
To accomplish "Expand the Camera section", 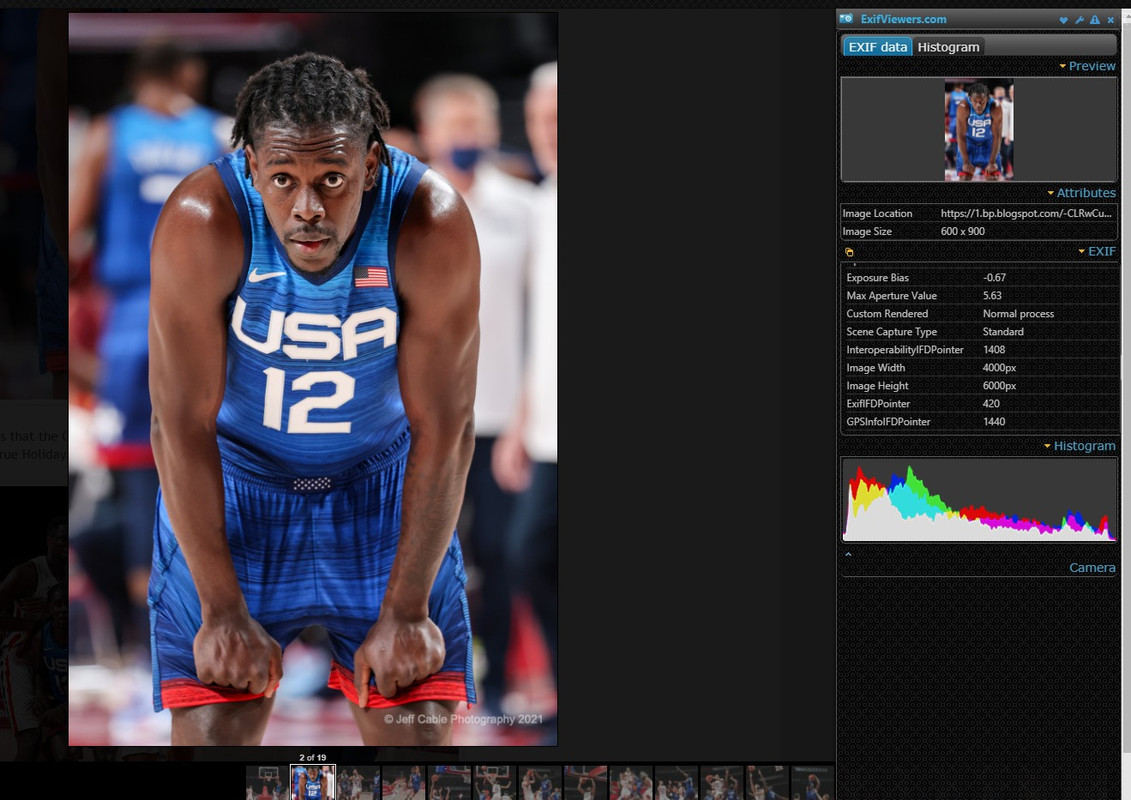I will [x=1092, y=568].
